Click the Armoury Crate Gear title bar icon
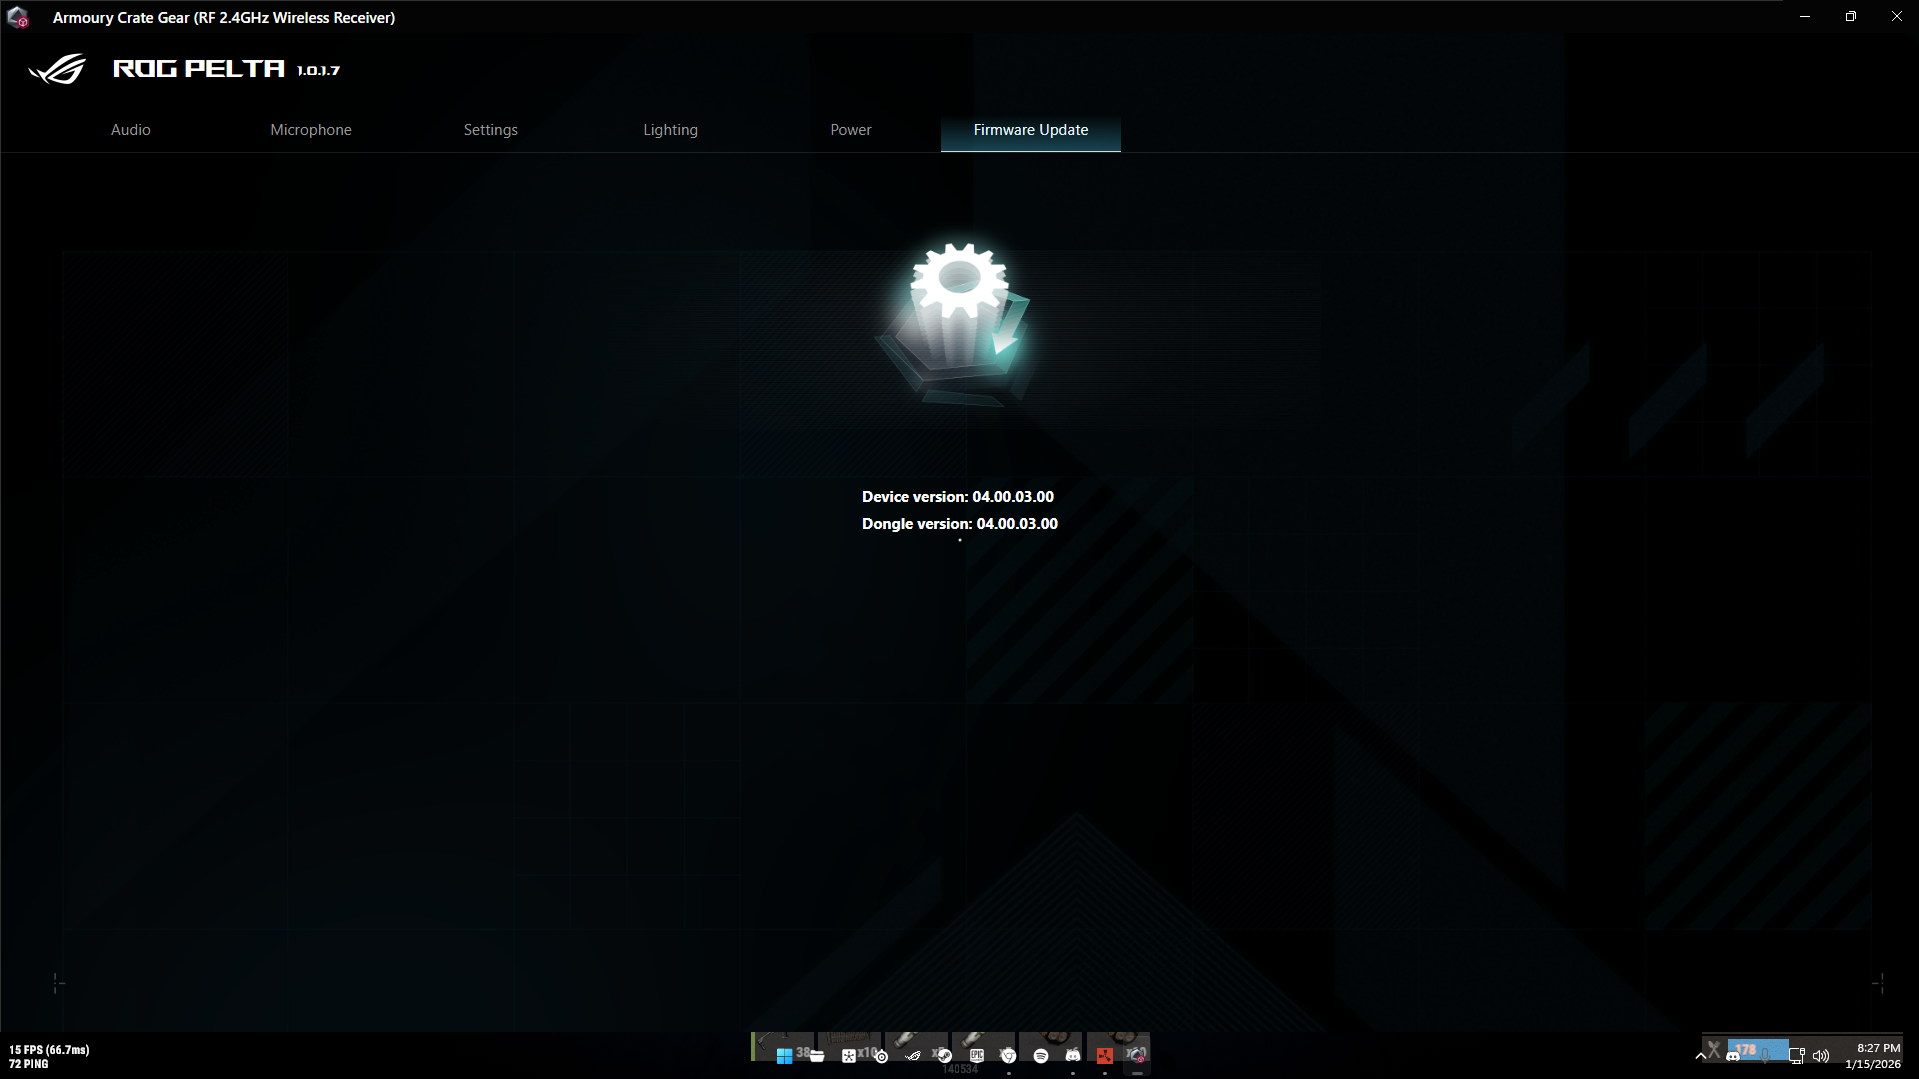Screen dimensions: 1919x1079 (x=18, y=17)
